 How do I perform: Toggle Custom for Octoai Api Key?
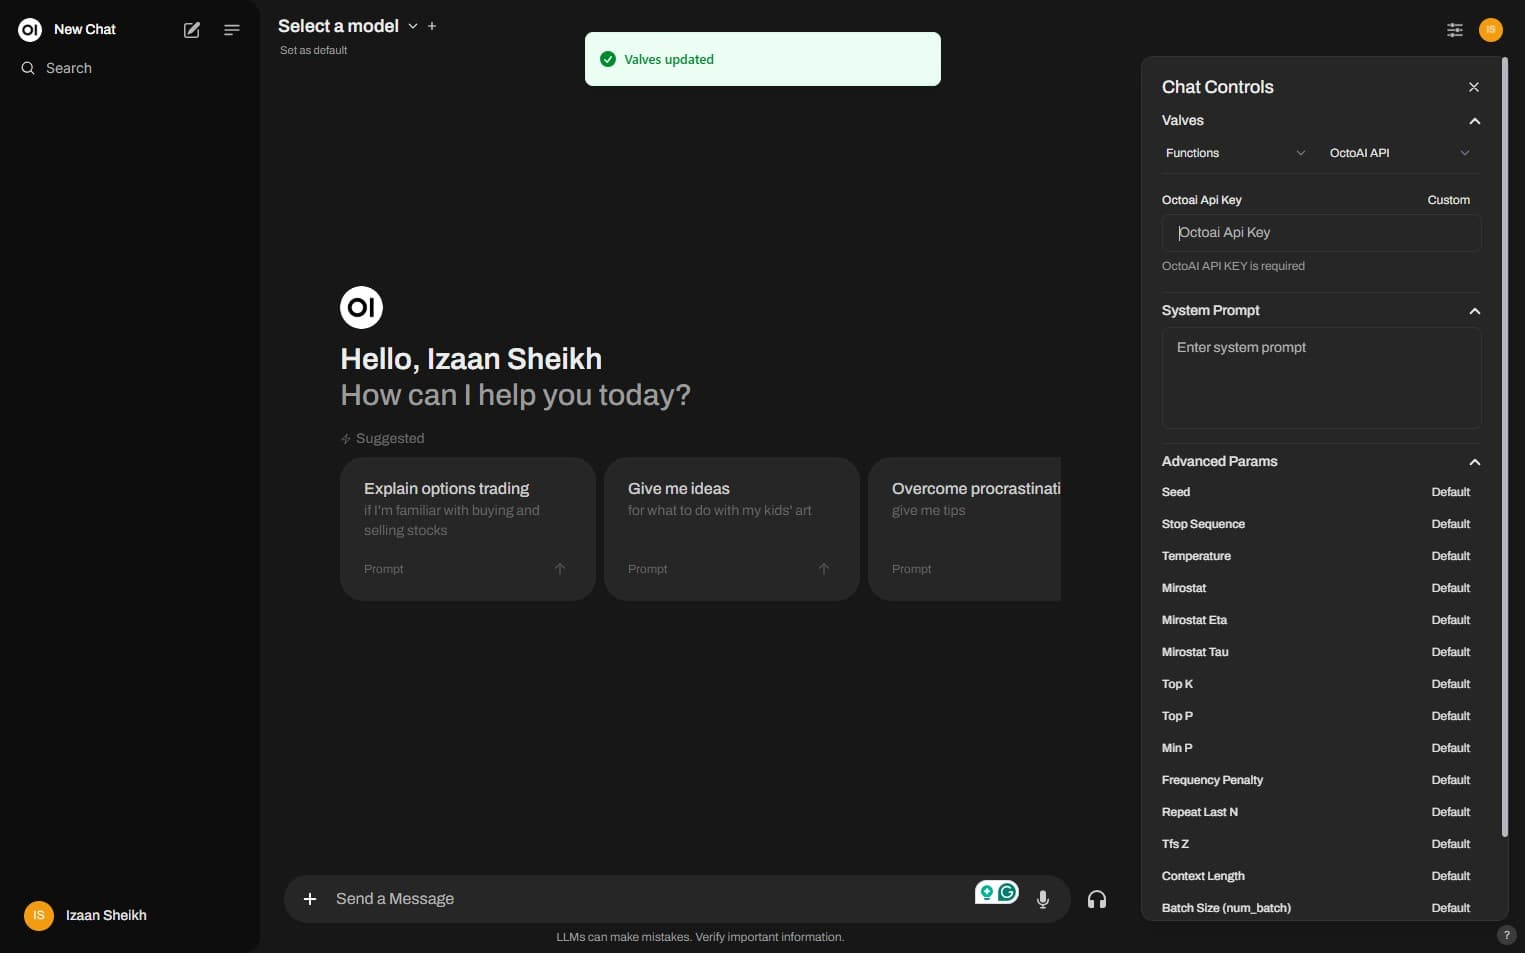coord(1448,200)
